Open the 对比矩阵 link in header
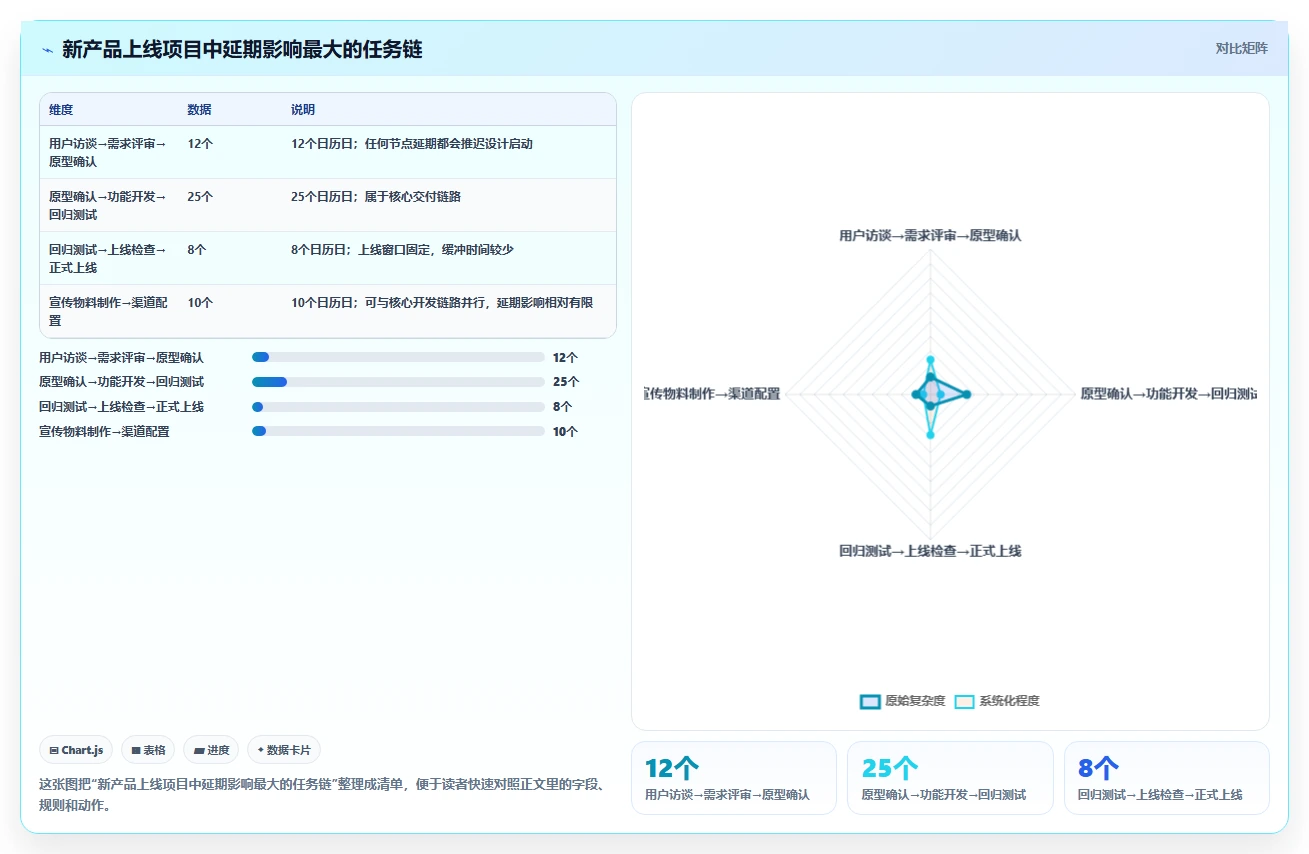Image resolution: width=1309 pixels, height=854 pixels. tap(1241, 48)
